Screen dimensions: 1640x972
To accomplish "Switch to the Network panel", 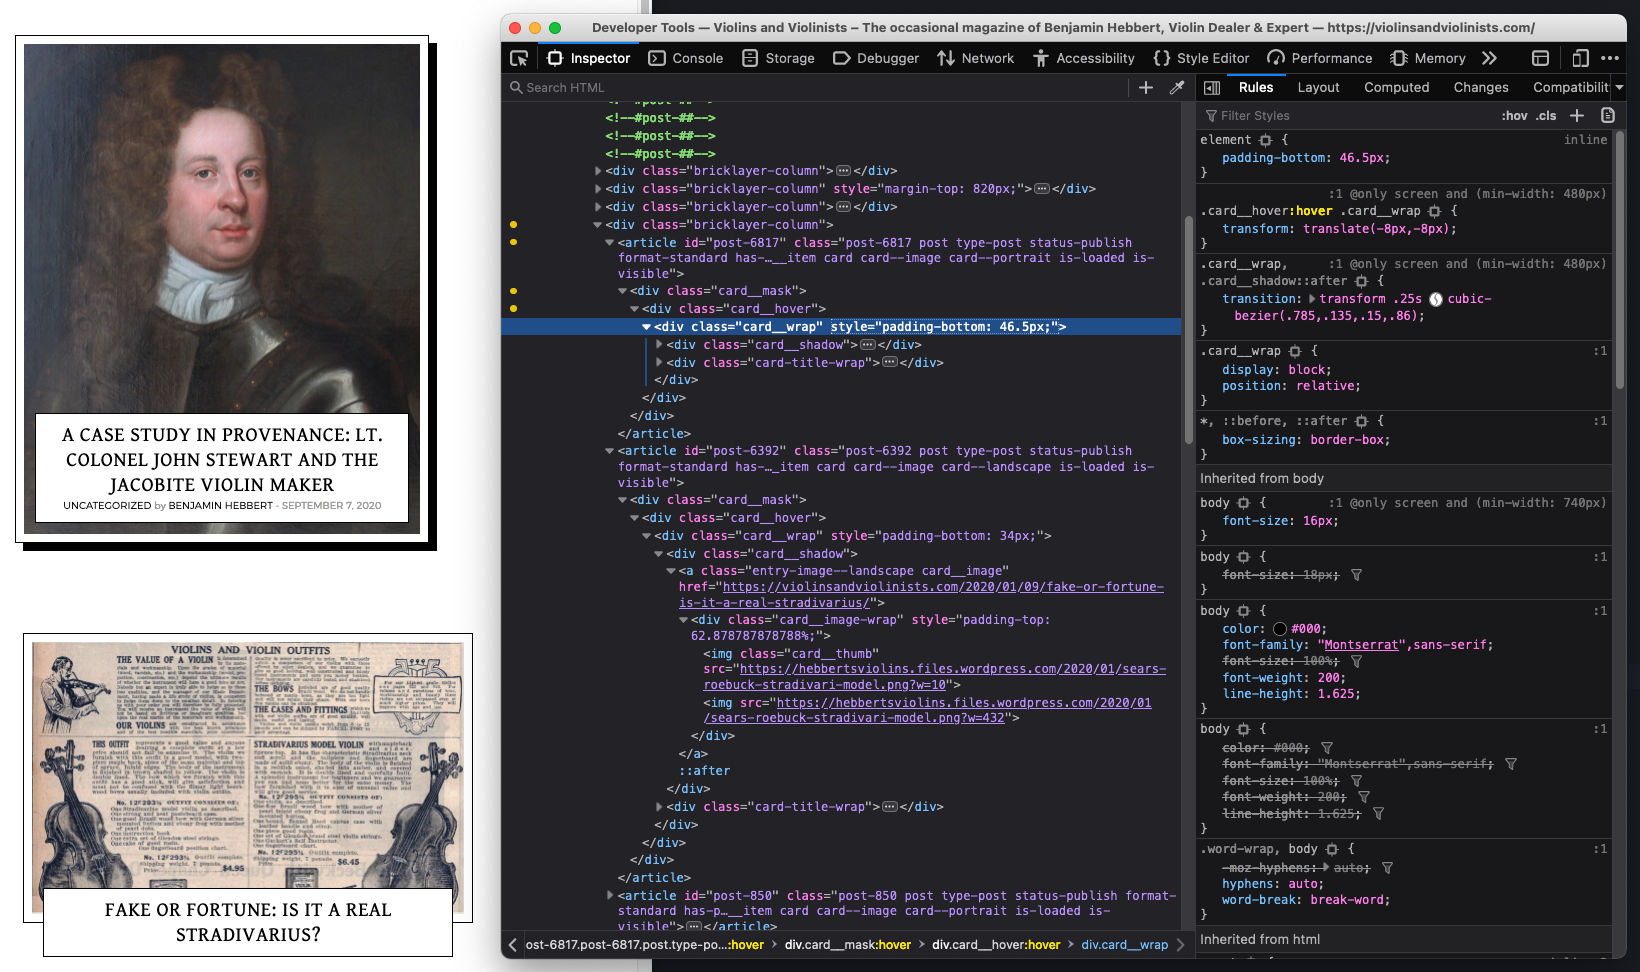I will (x=975, y=58).
